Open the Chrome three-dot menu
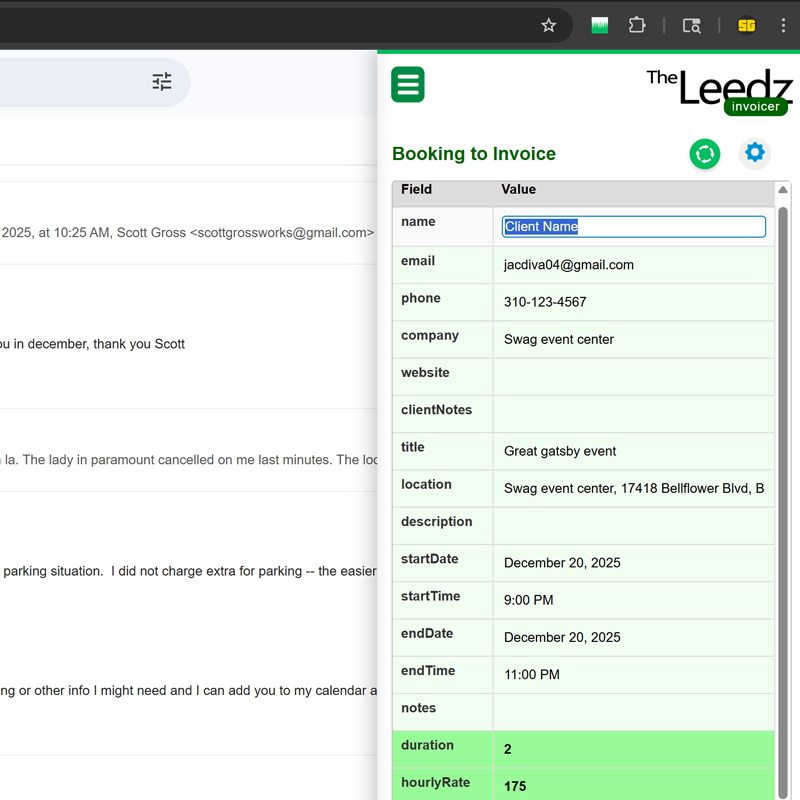This screenshot has height=800, width=800. coord(783,26)
